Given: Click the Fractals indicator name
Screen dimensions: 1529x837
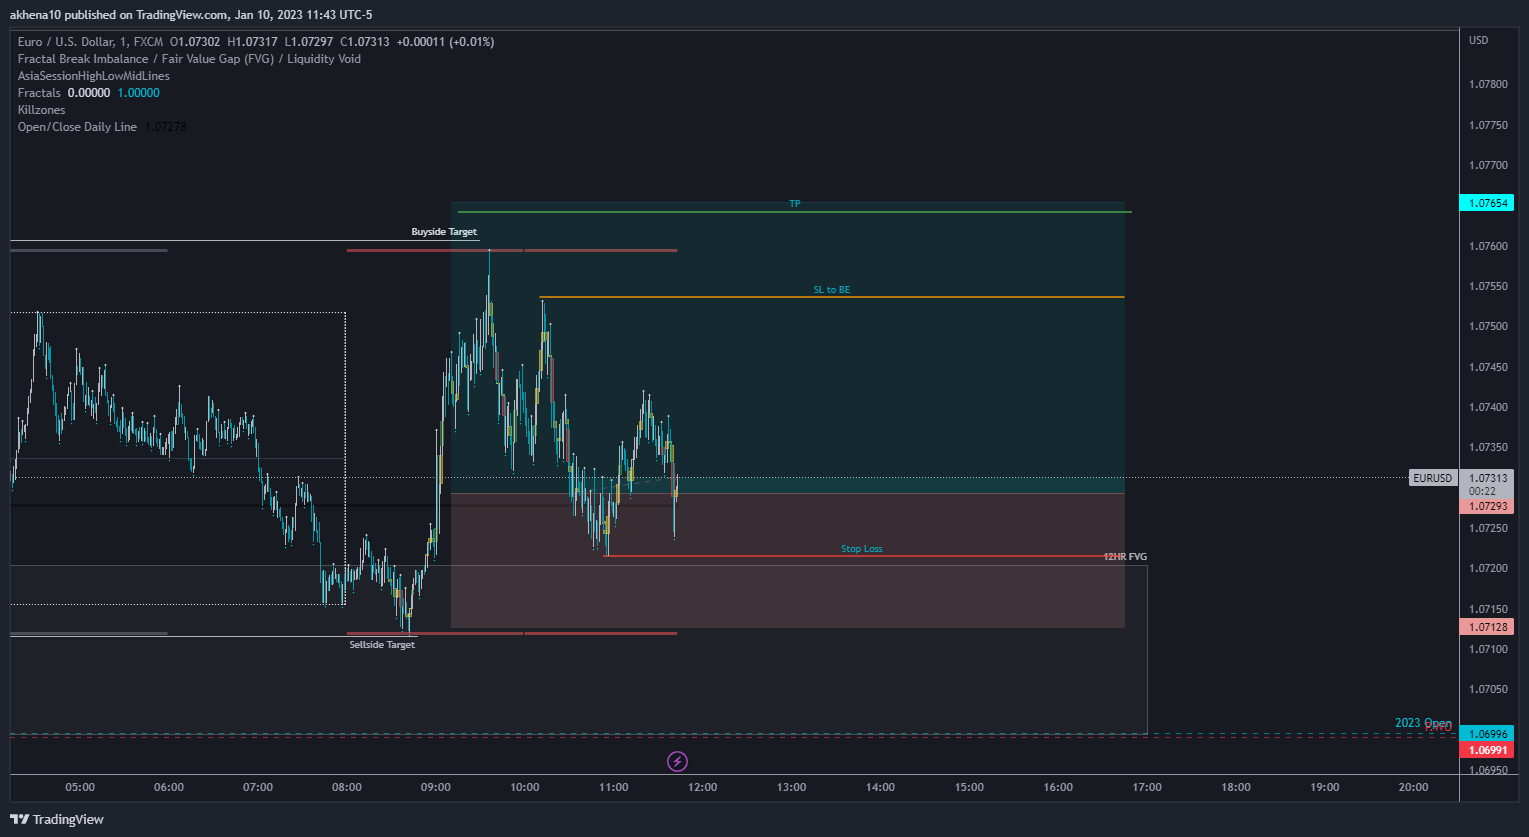Looking at the screenshot, I should pyautogui.click(x=39, y=93).
